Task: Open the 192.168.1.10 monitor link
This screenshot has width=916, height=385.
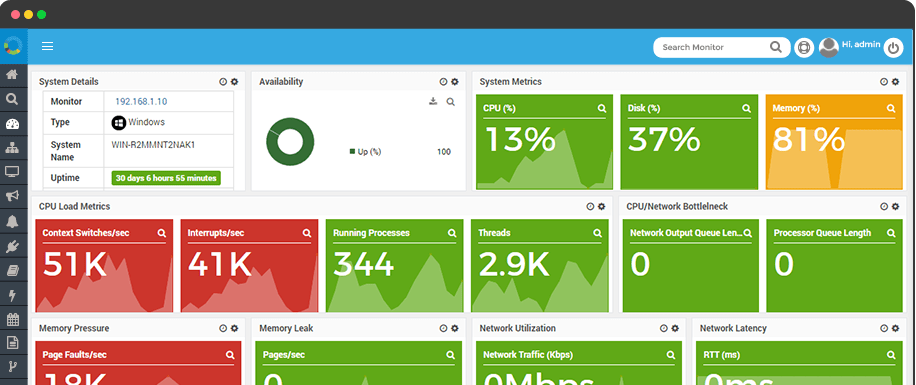Action: 141,102
